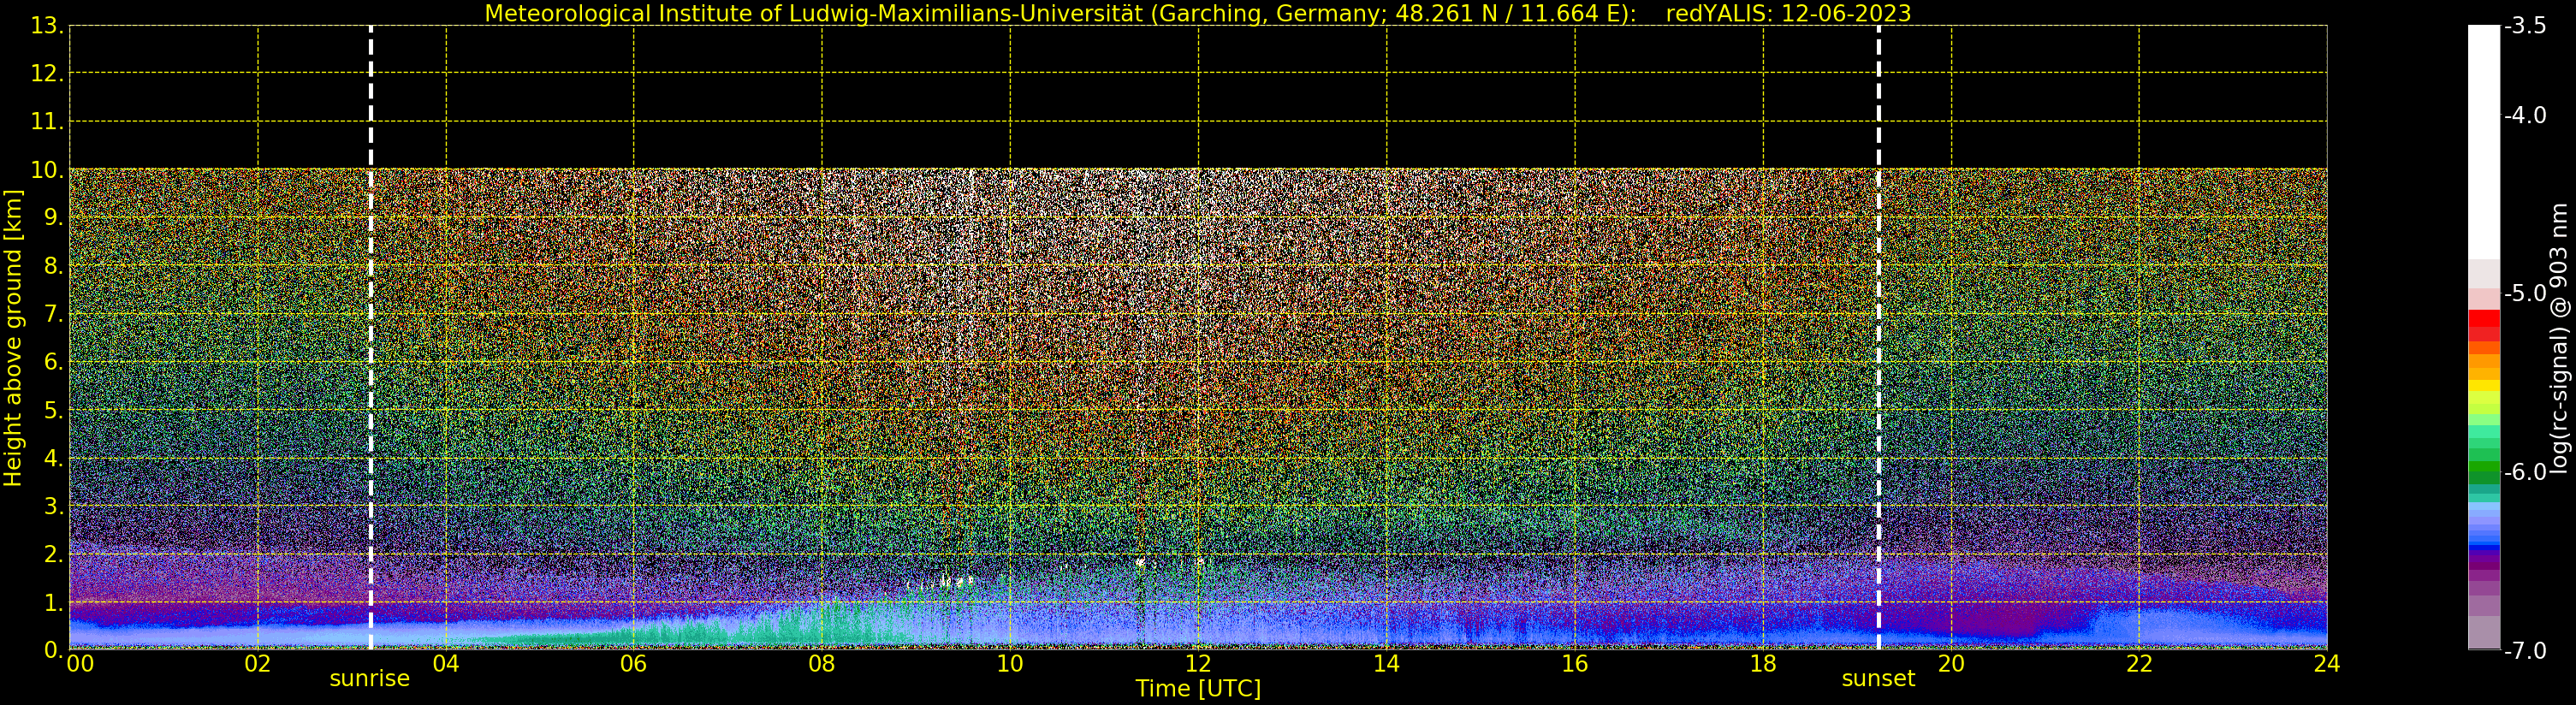
Task: Click the '16' time axis tick label
Action: 1575,664
